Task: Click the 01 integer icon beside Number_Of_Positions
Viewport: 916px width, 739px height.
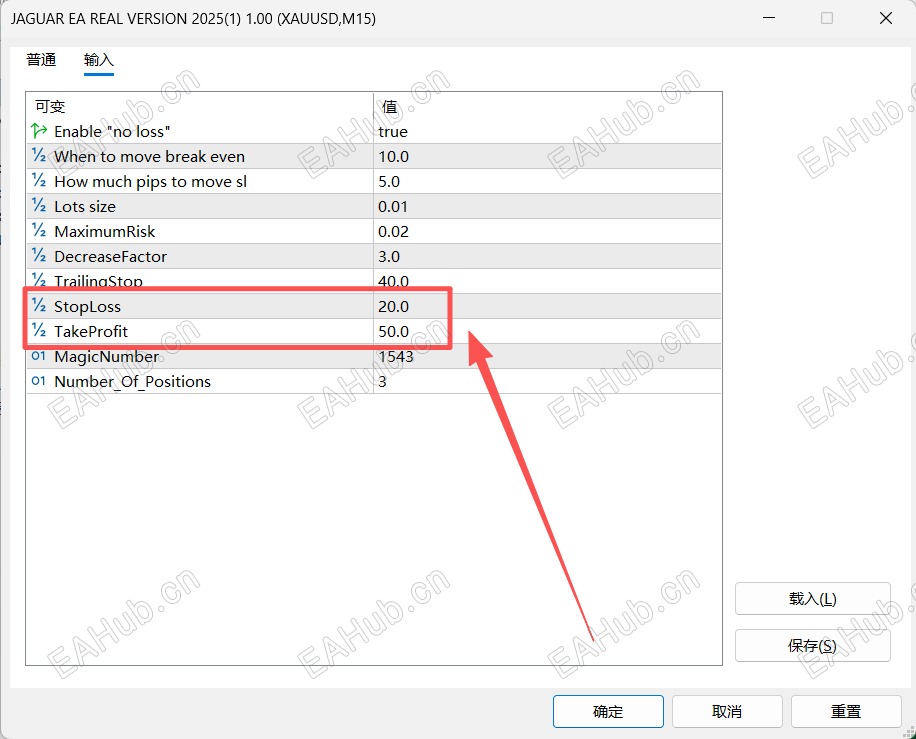Action: coord(39,381)
